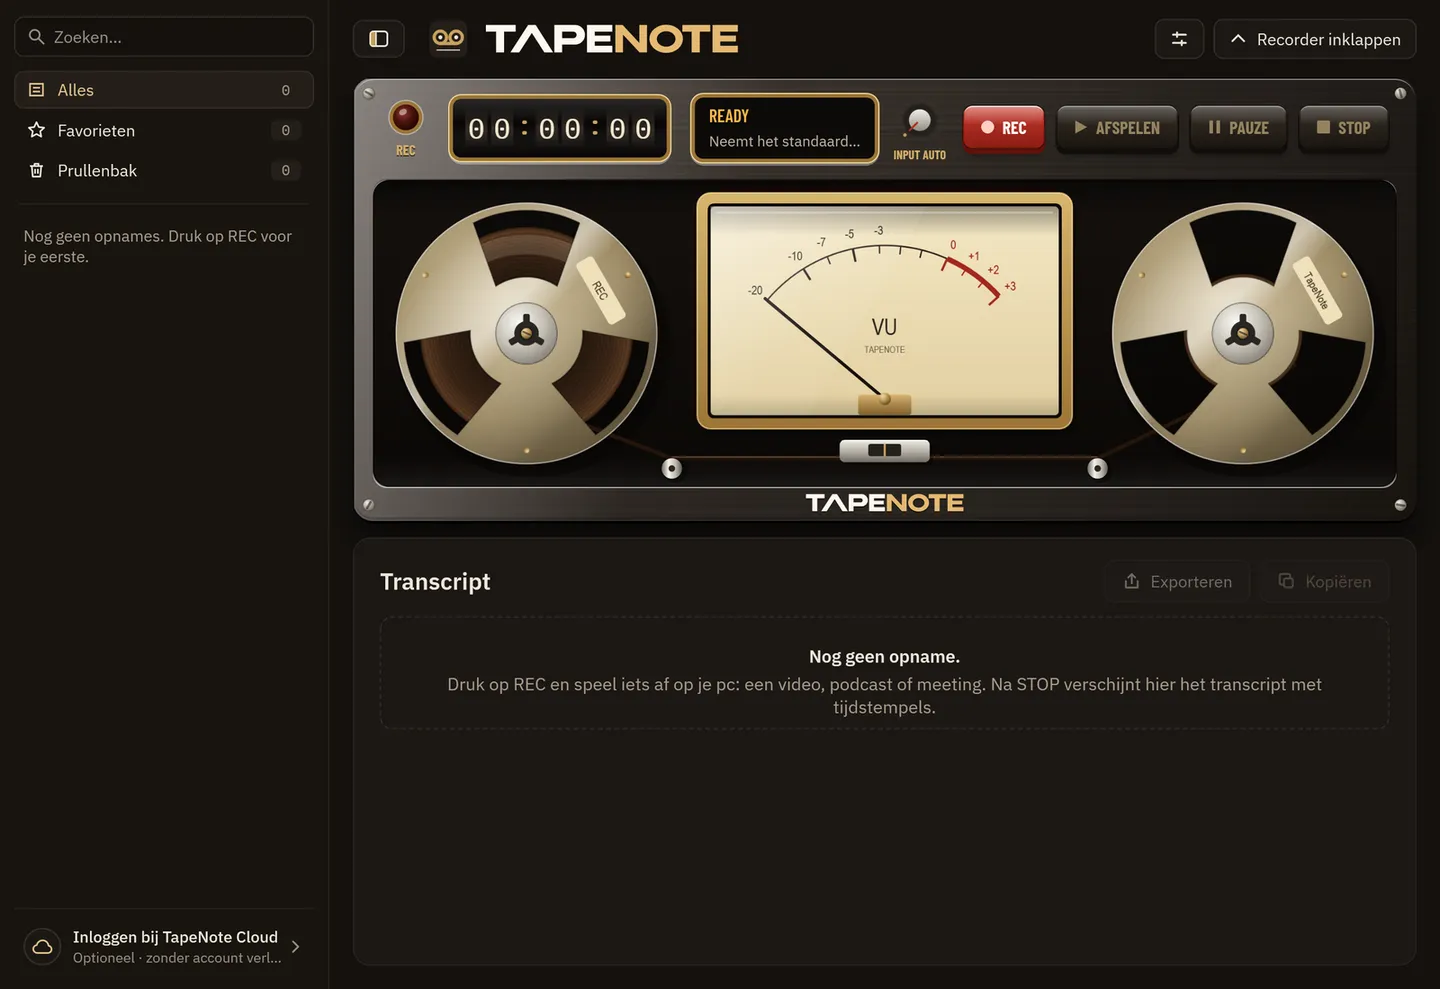Click the right TapeNote tape reel
This screenshot has width=1440, height=989.
(1243, 333)
